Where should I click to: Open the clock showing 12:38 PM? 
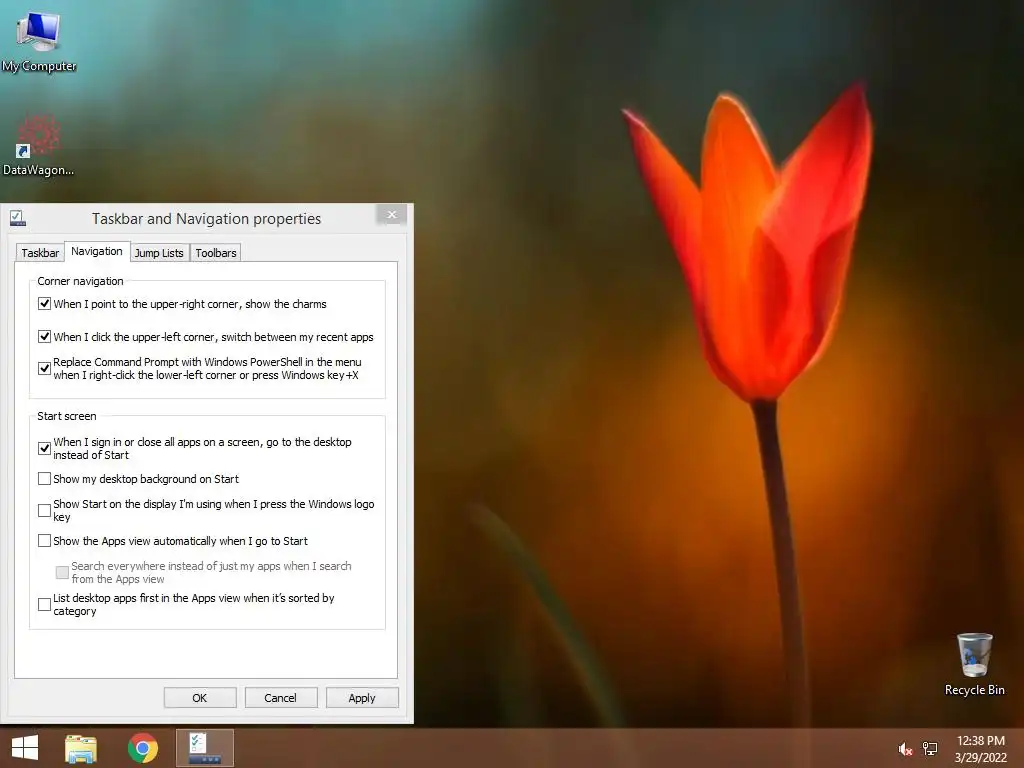coord(980,741)
